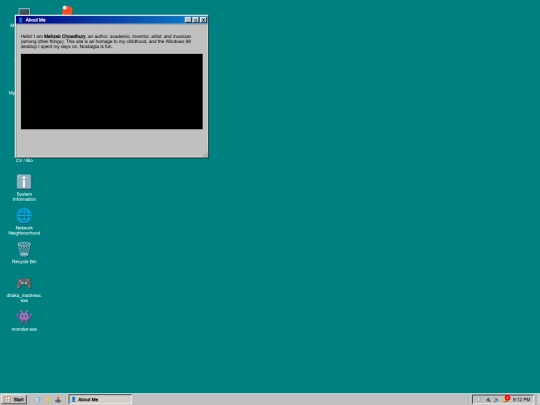Click the CV / Bio desktop label
Viewport: 540px width, 405px height.
[24, 160]
